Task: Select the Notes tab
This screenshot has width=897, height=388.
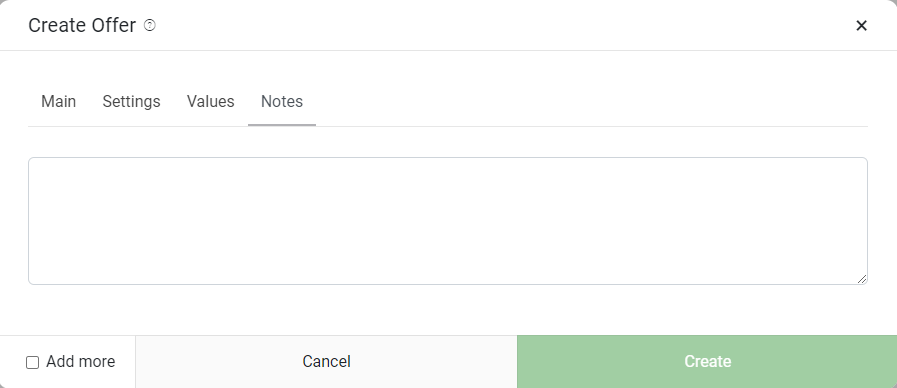Action: pyautogui.click(x=282, y=102)
